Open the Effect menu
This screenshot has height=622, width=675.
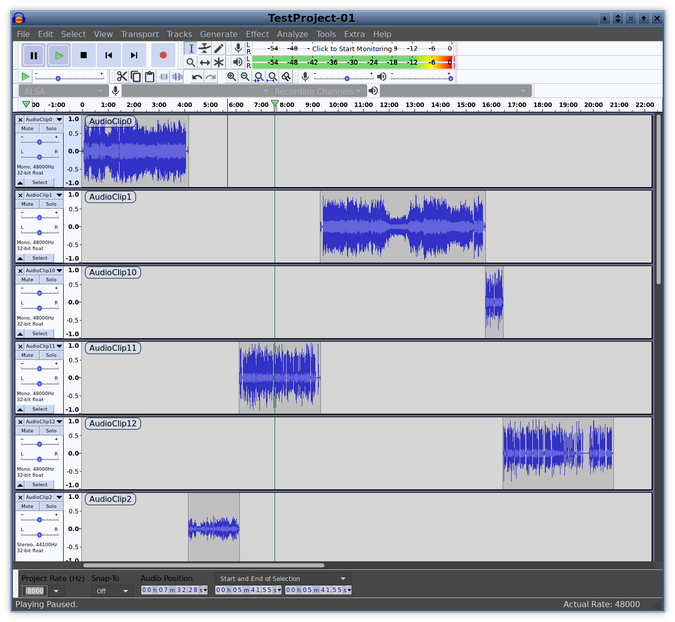(257, 34)
